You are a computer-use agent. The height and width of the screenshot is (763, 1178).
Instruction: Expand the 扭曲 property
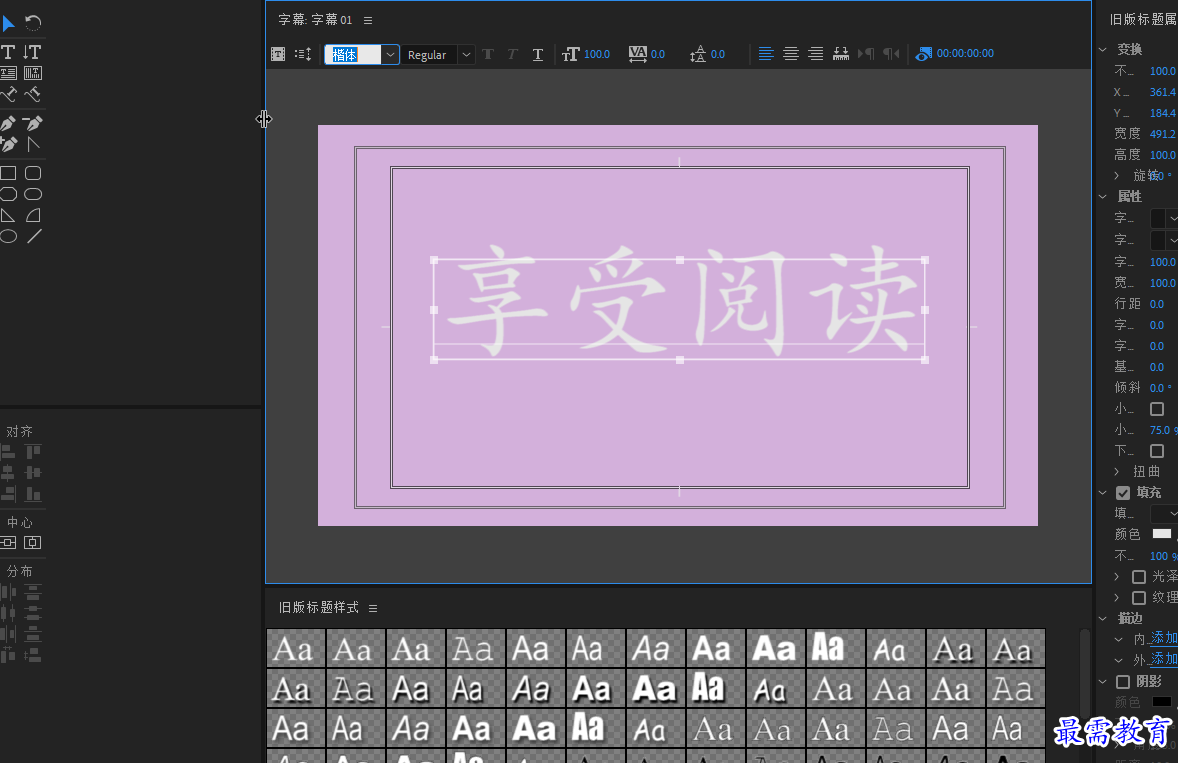tap(1117, 472)
